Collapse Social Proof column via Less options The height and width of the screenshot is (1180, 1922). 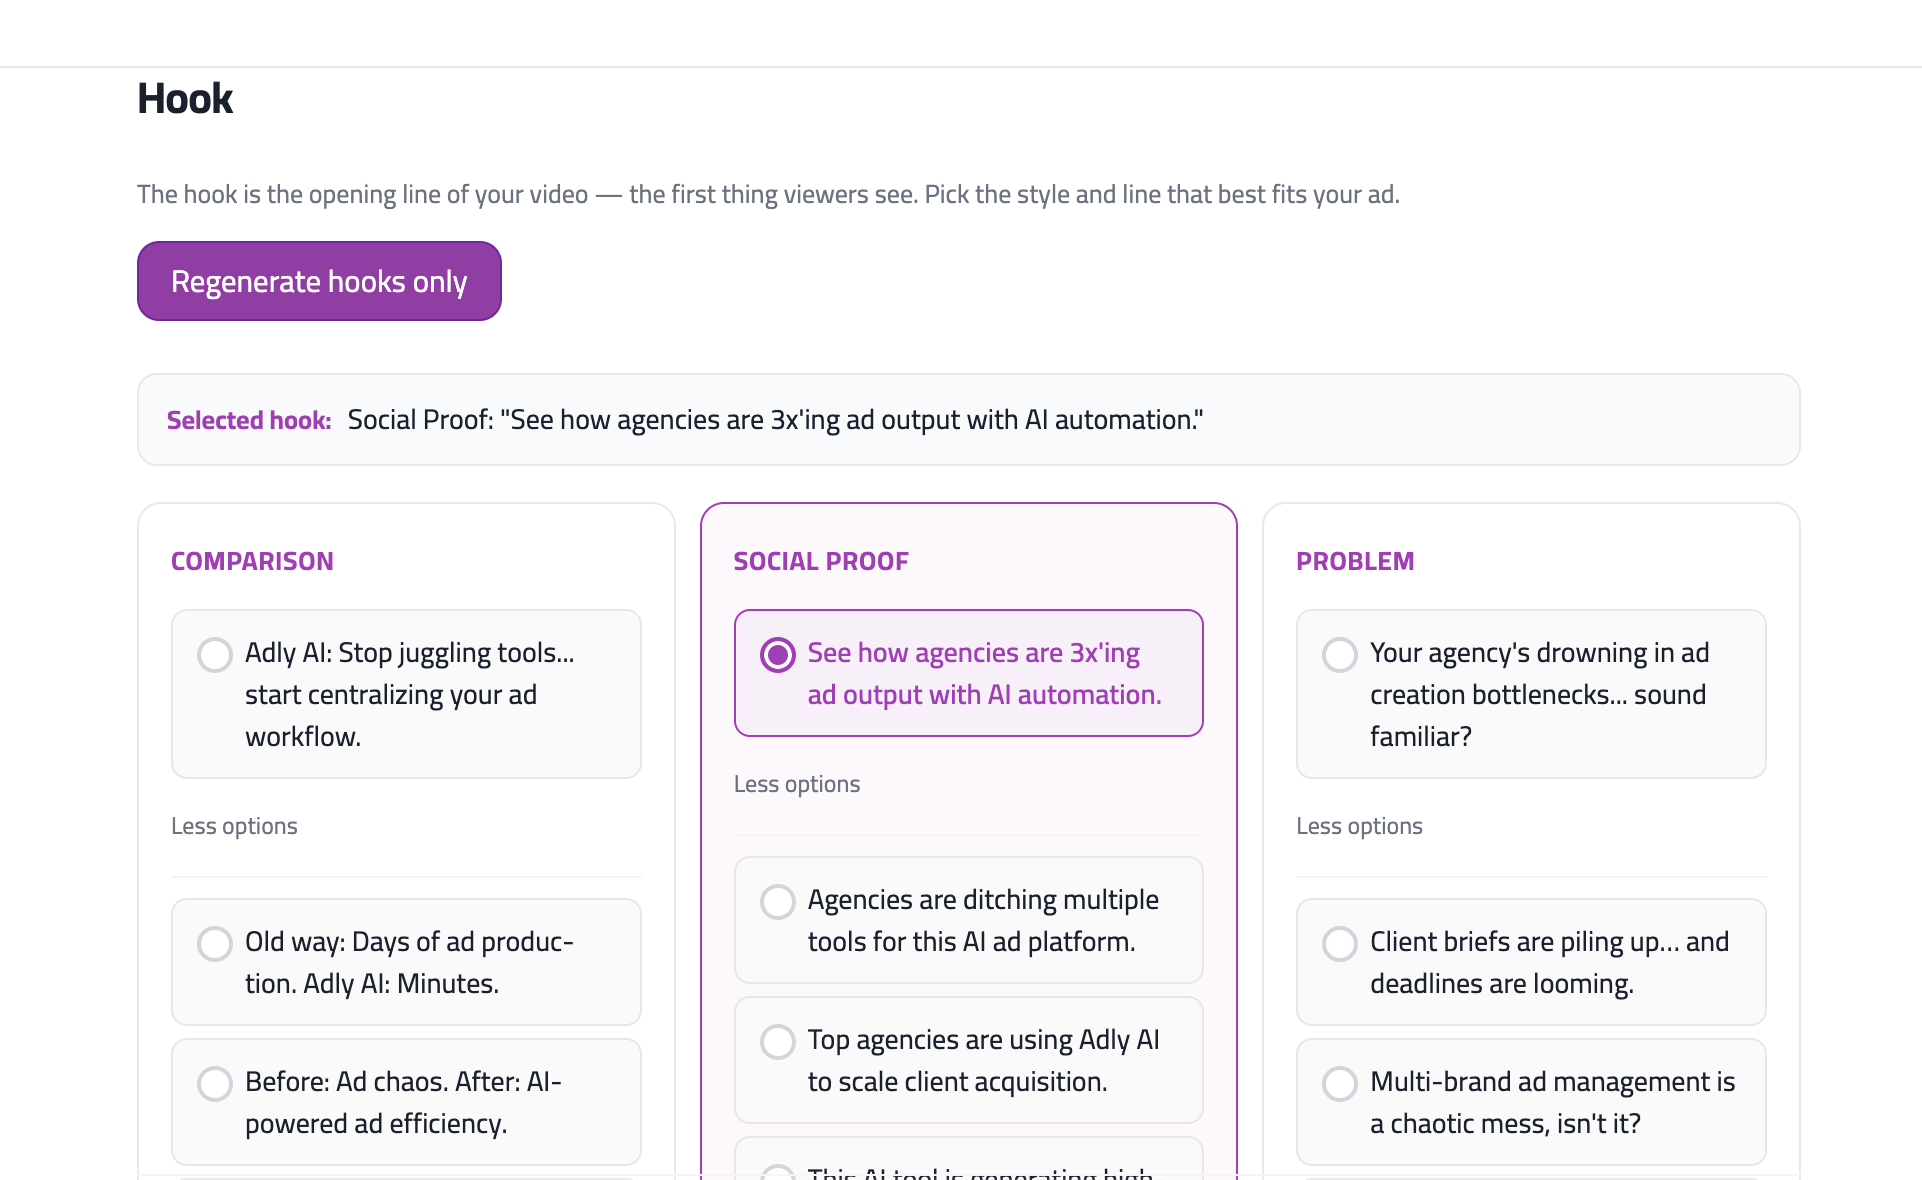pyautogui.click(x=797, y=784)
